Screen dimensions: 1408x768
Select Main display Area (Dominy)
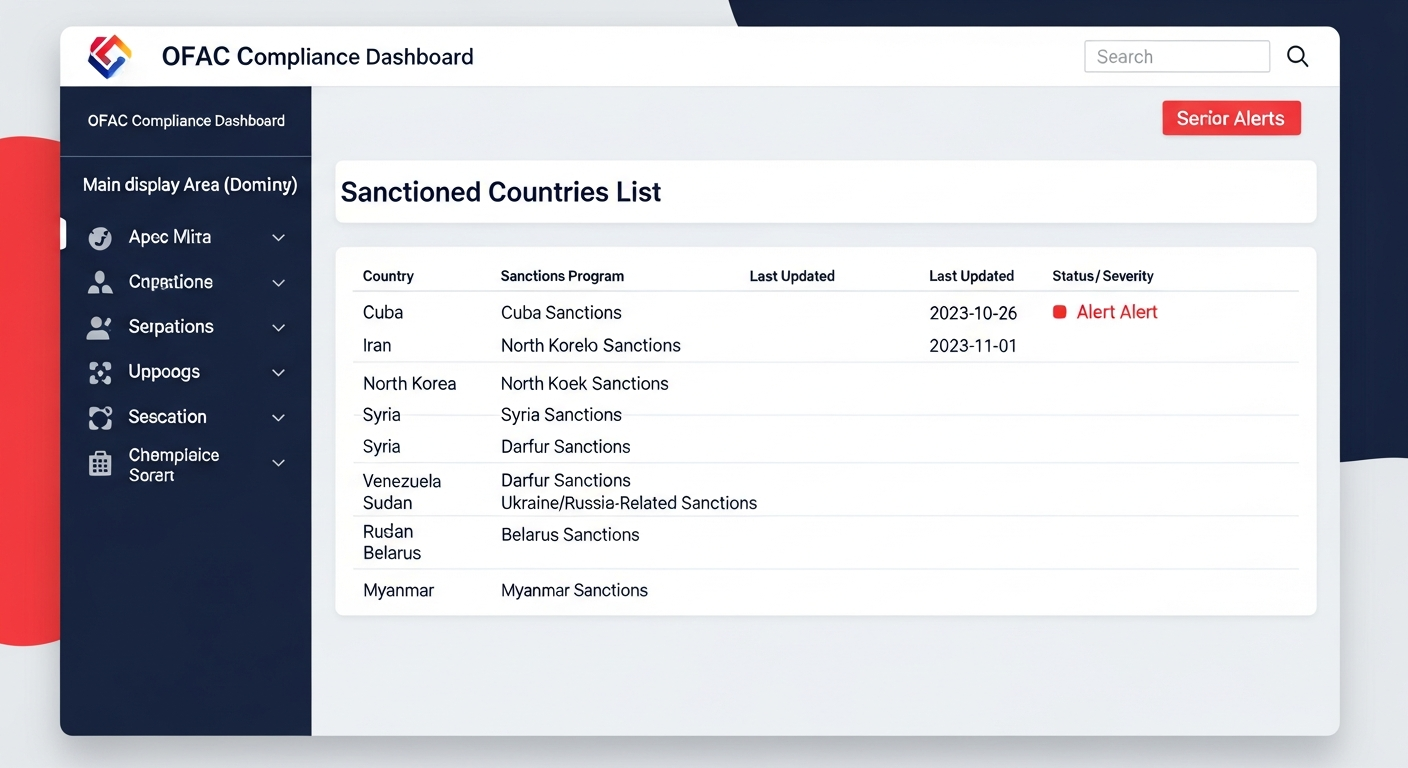tap(189, 184)
